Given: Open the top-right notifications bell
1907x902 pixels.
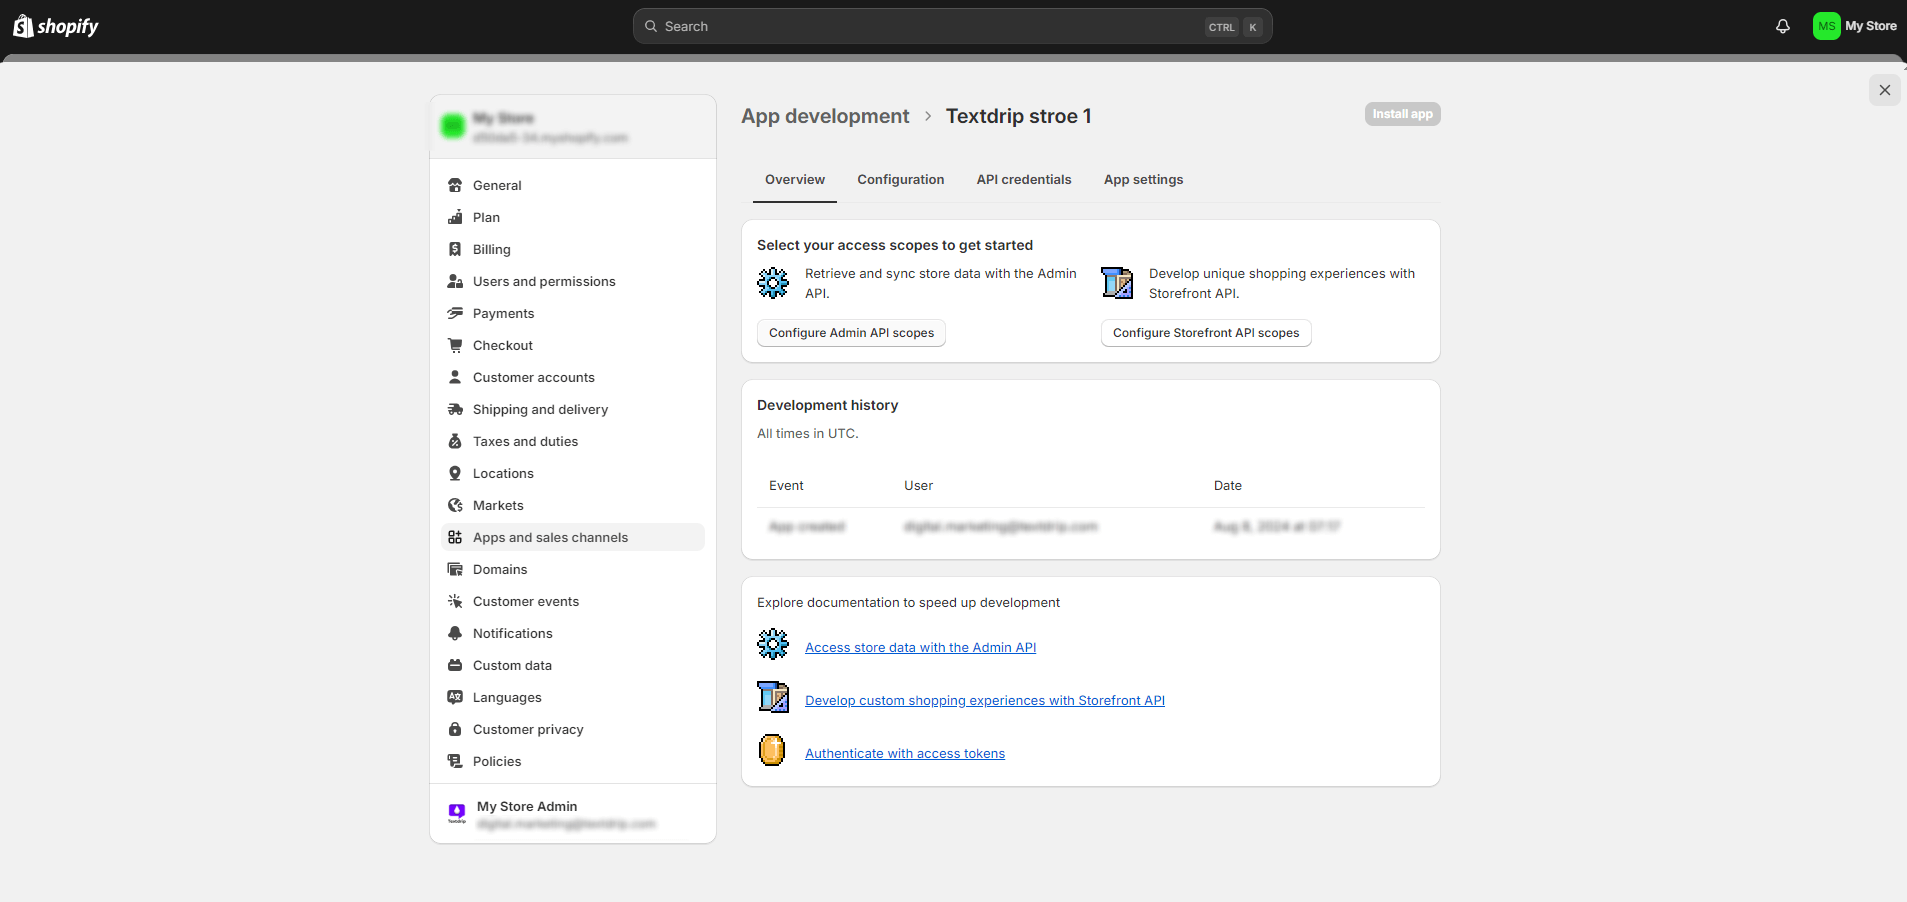Looking at the screenshot, I should point(1782,26).
